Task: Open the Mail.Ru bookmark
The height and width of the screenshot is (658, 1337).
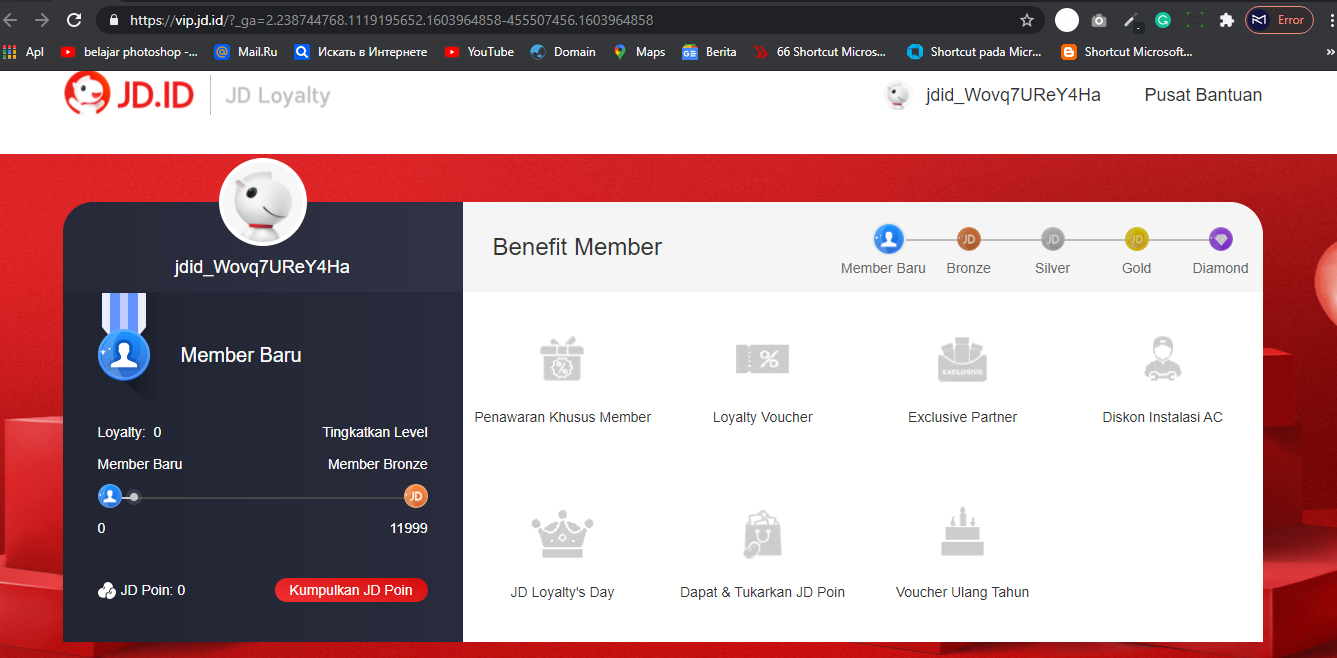Action: [246, 52]
